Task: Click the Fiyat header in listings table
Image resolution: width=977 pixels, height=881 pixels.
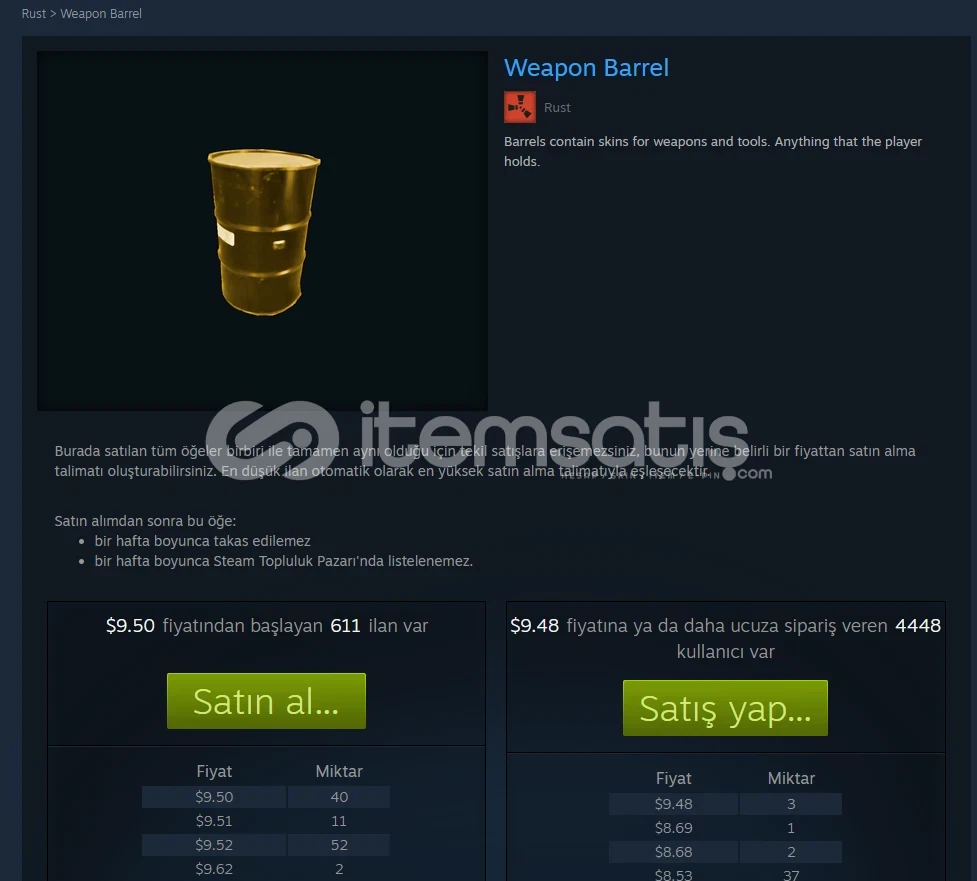Action: tap(214, 771)
